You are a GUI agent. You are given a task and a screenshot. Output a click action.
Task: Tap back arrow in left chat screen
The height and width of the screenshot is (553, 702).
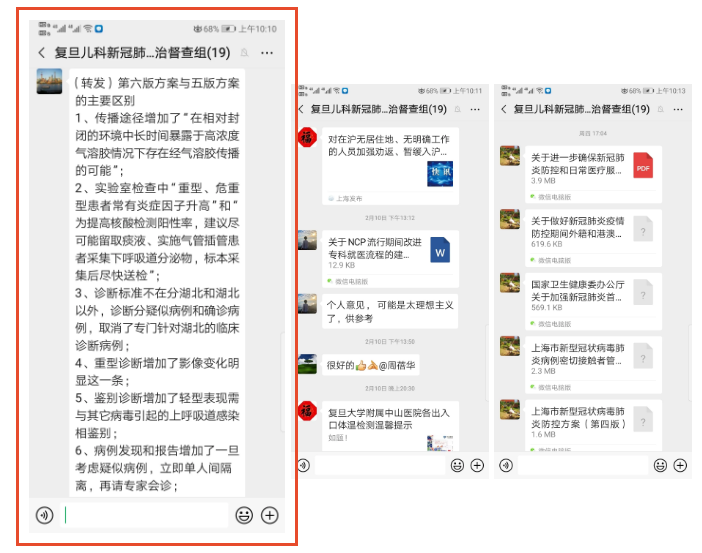tap(42, 53)
